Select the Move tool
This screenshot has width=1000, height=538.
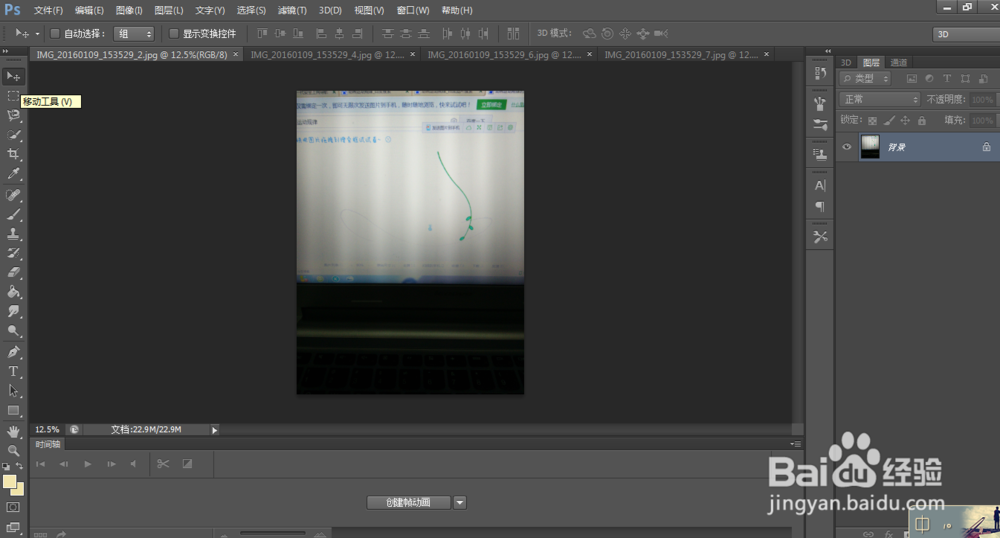(x=13, y=76)
